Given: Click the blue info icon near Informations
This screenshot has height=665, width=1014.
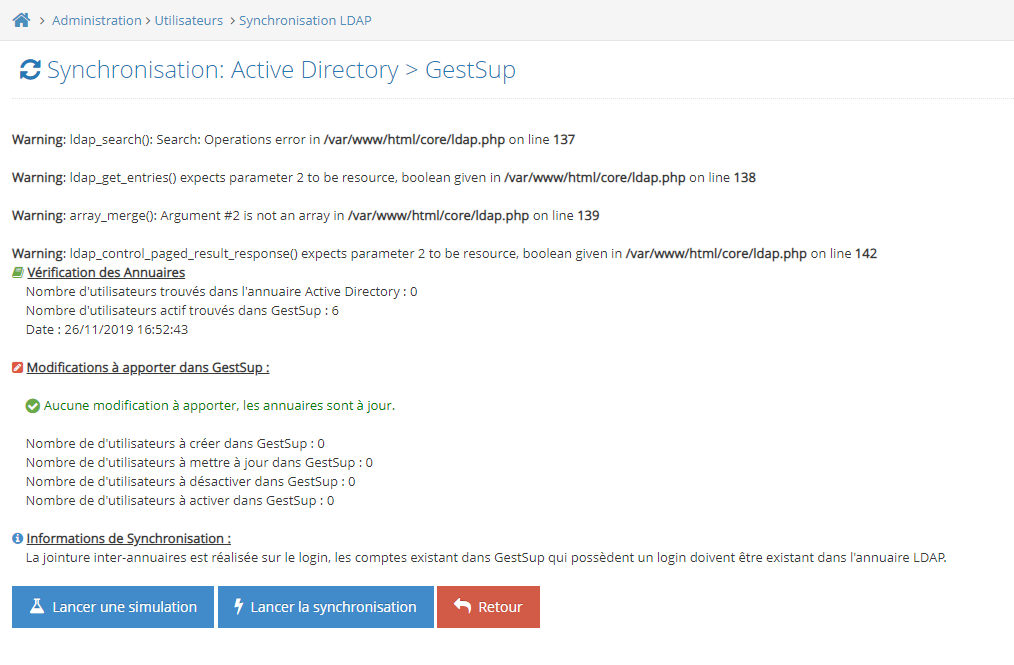Looking at the screenshot, I should click(x=17, y=539).
